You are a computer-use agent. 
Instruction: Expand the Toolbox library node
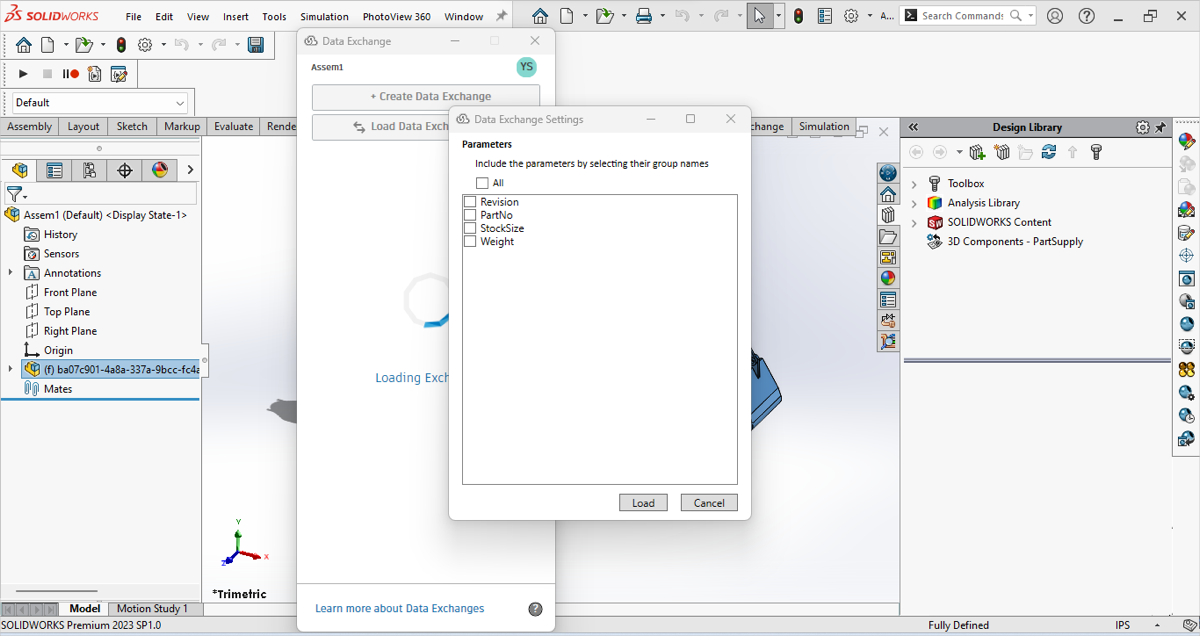pos(914,184)
